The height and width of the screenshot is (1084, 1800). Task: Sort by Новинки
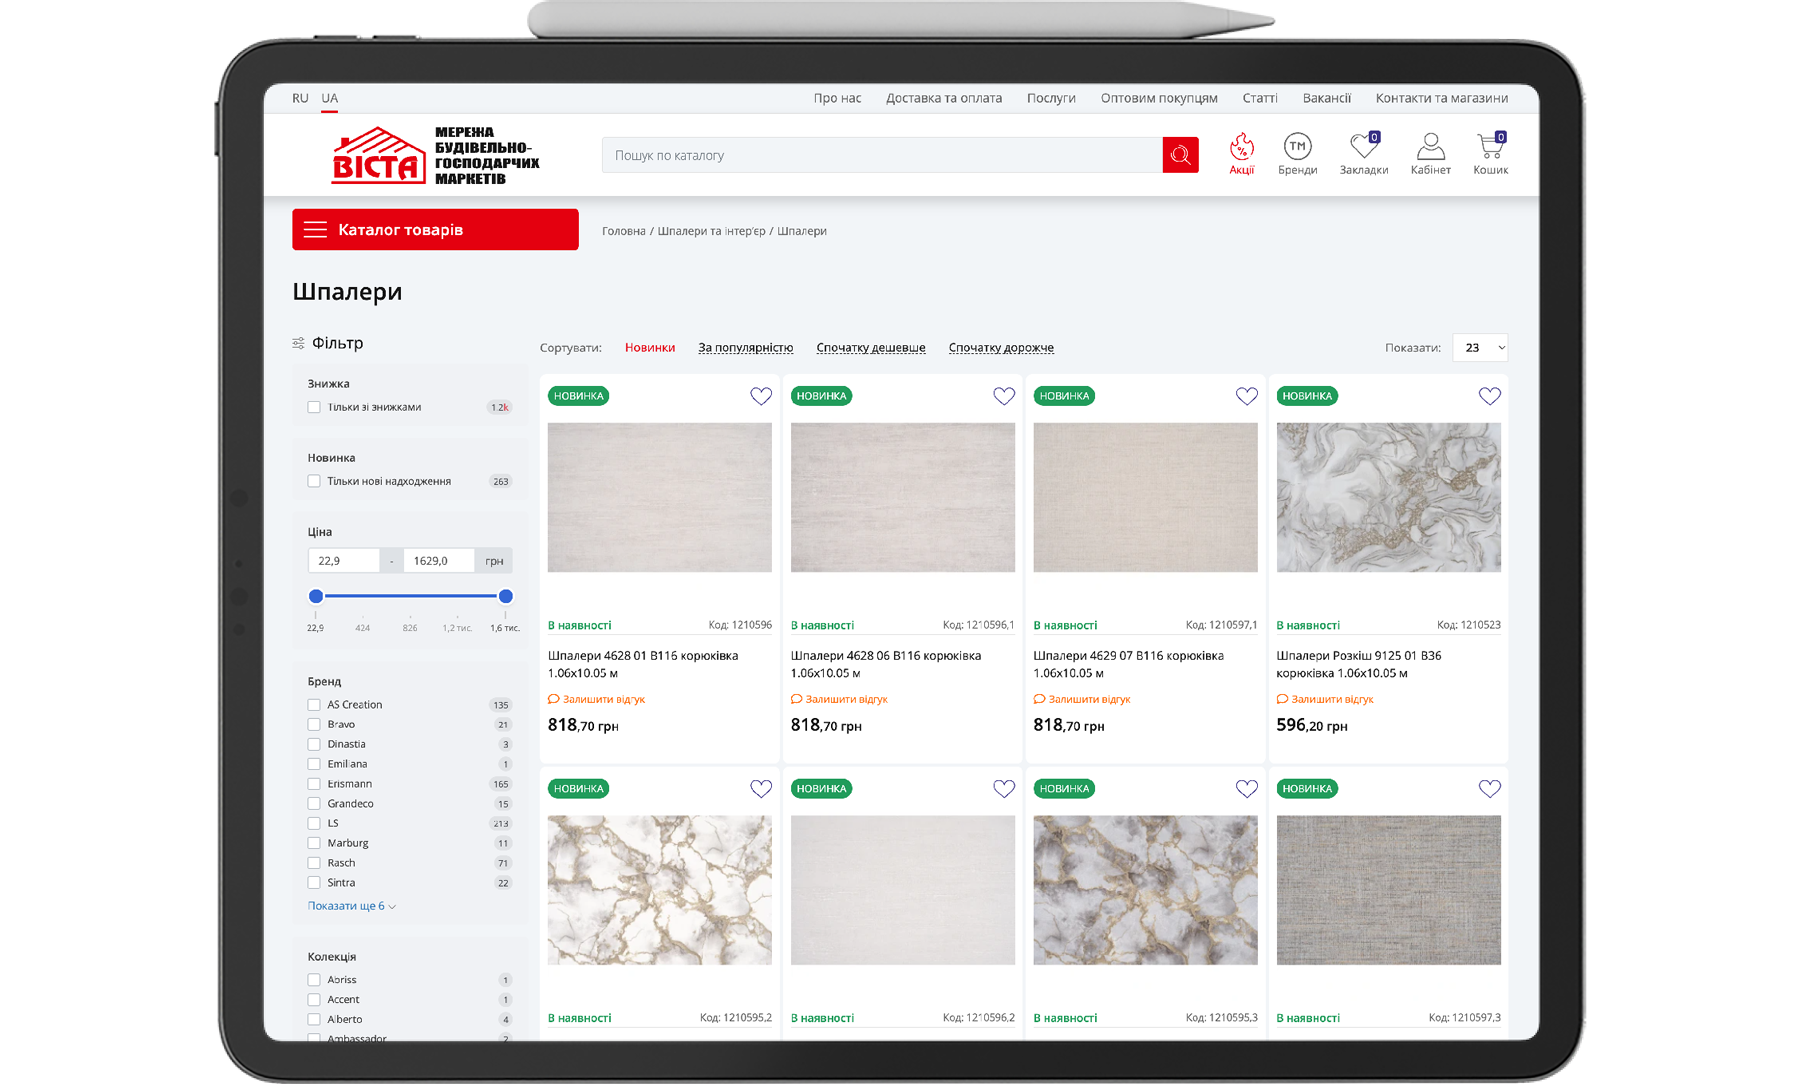coord(650,348)
